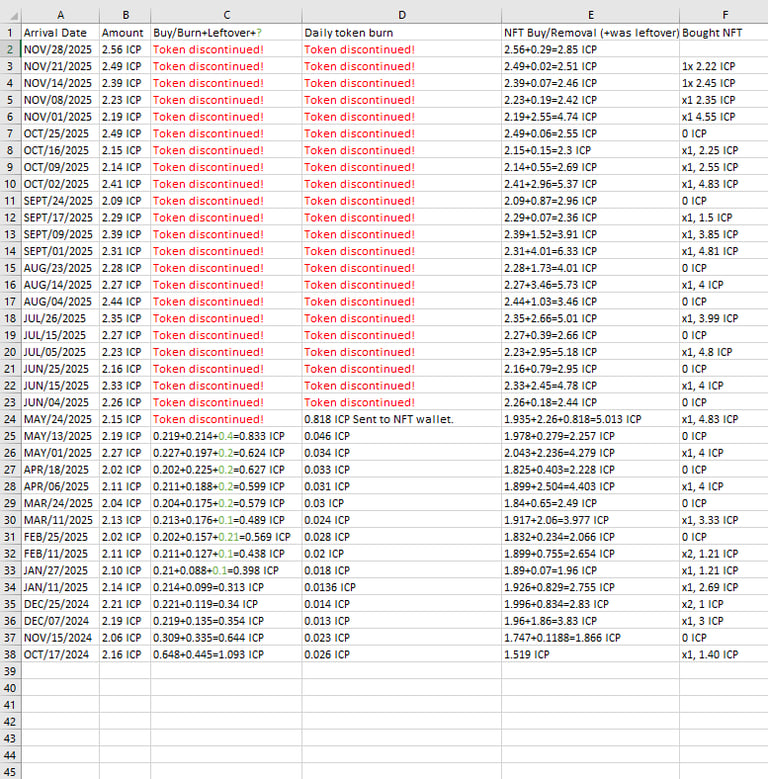Select column C header

[226, 15]
